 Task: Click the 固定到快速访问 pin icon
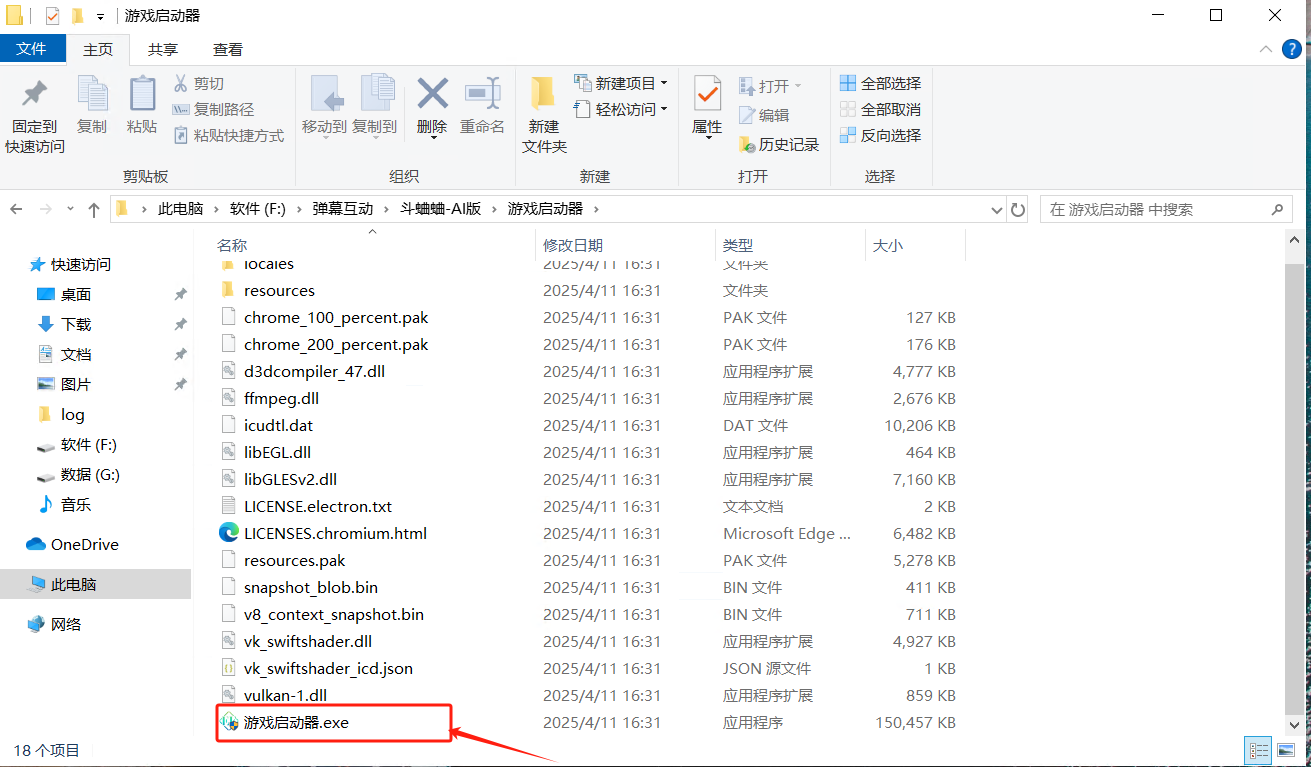(35, 96)
